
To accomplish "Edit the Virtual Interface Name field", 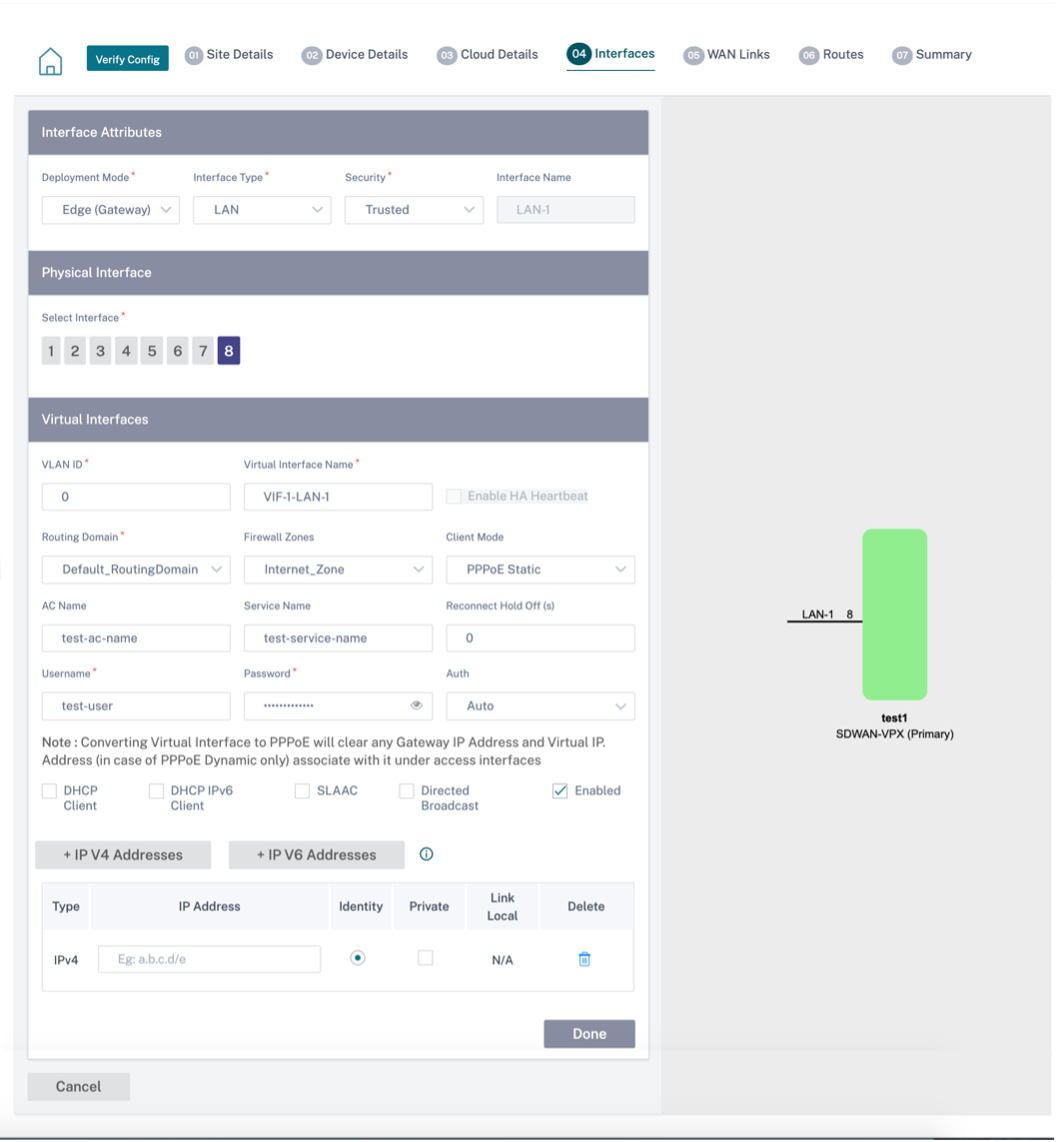I will pyautogui.click(x=338, y=497).
